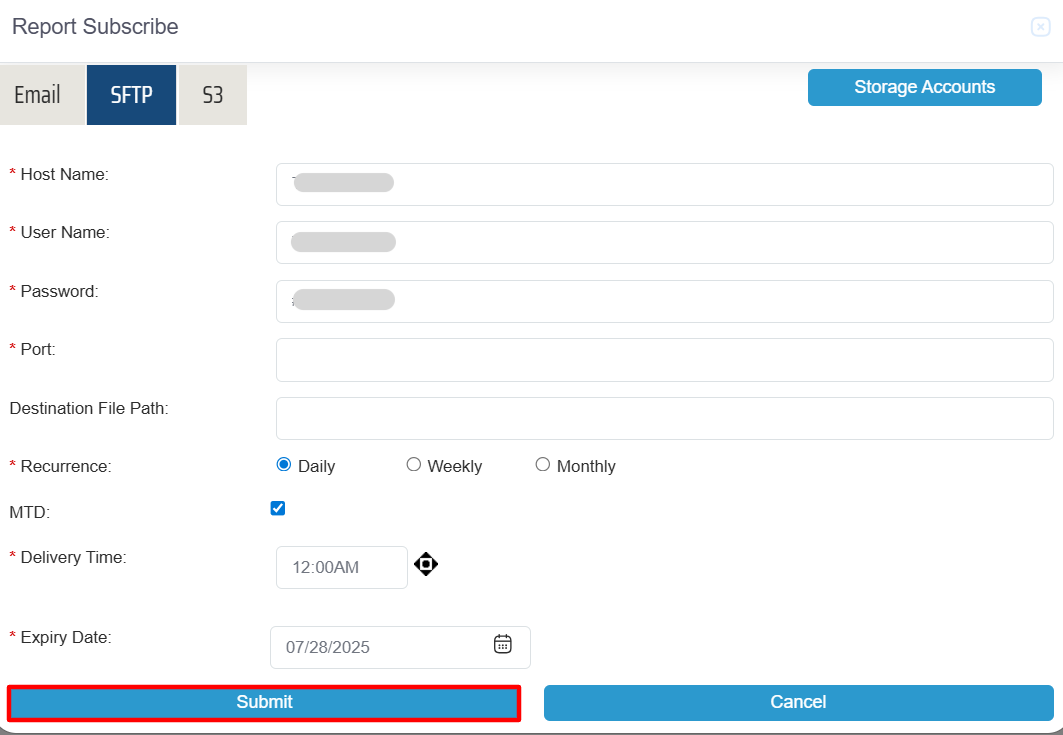
Task: Select the SFTP tab
Action: 131,95
